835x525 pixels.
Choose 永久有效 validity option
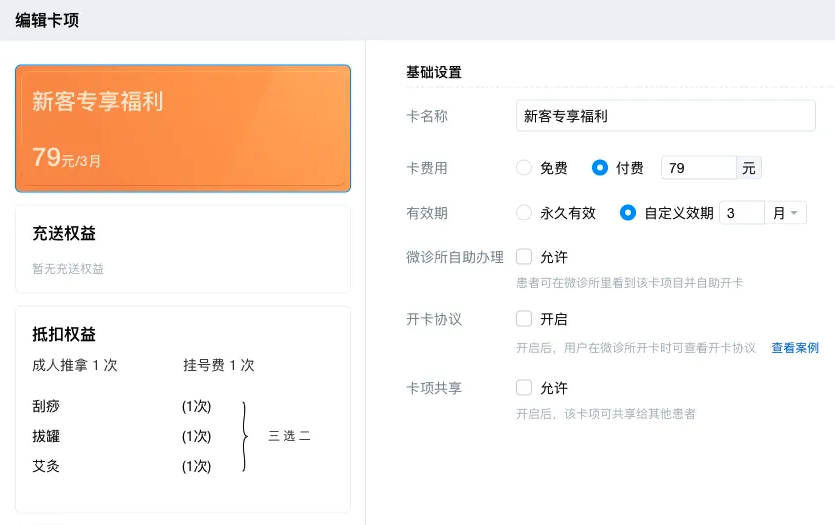point(524,213)
